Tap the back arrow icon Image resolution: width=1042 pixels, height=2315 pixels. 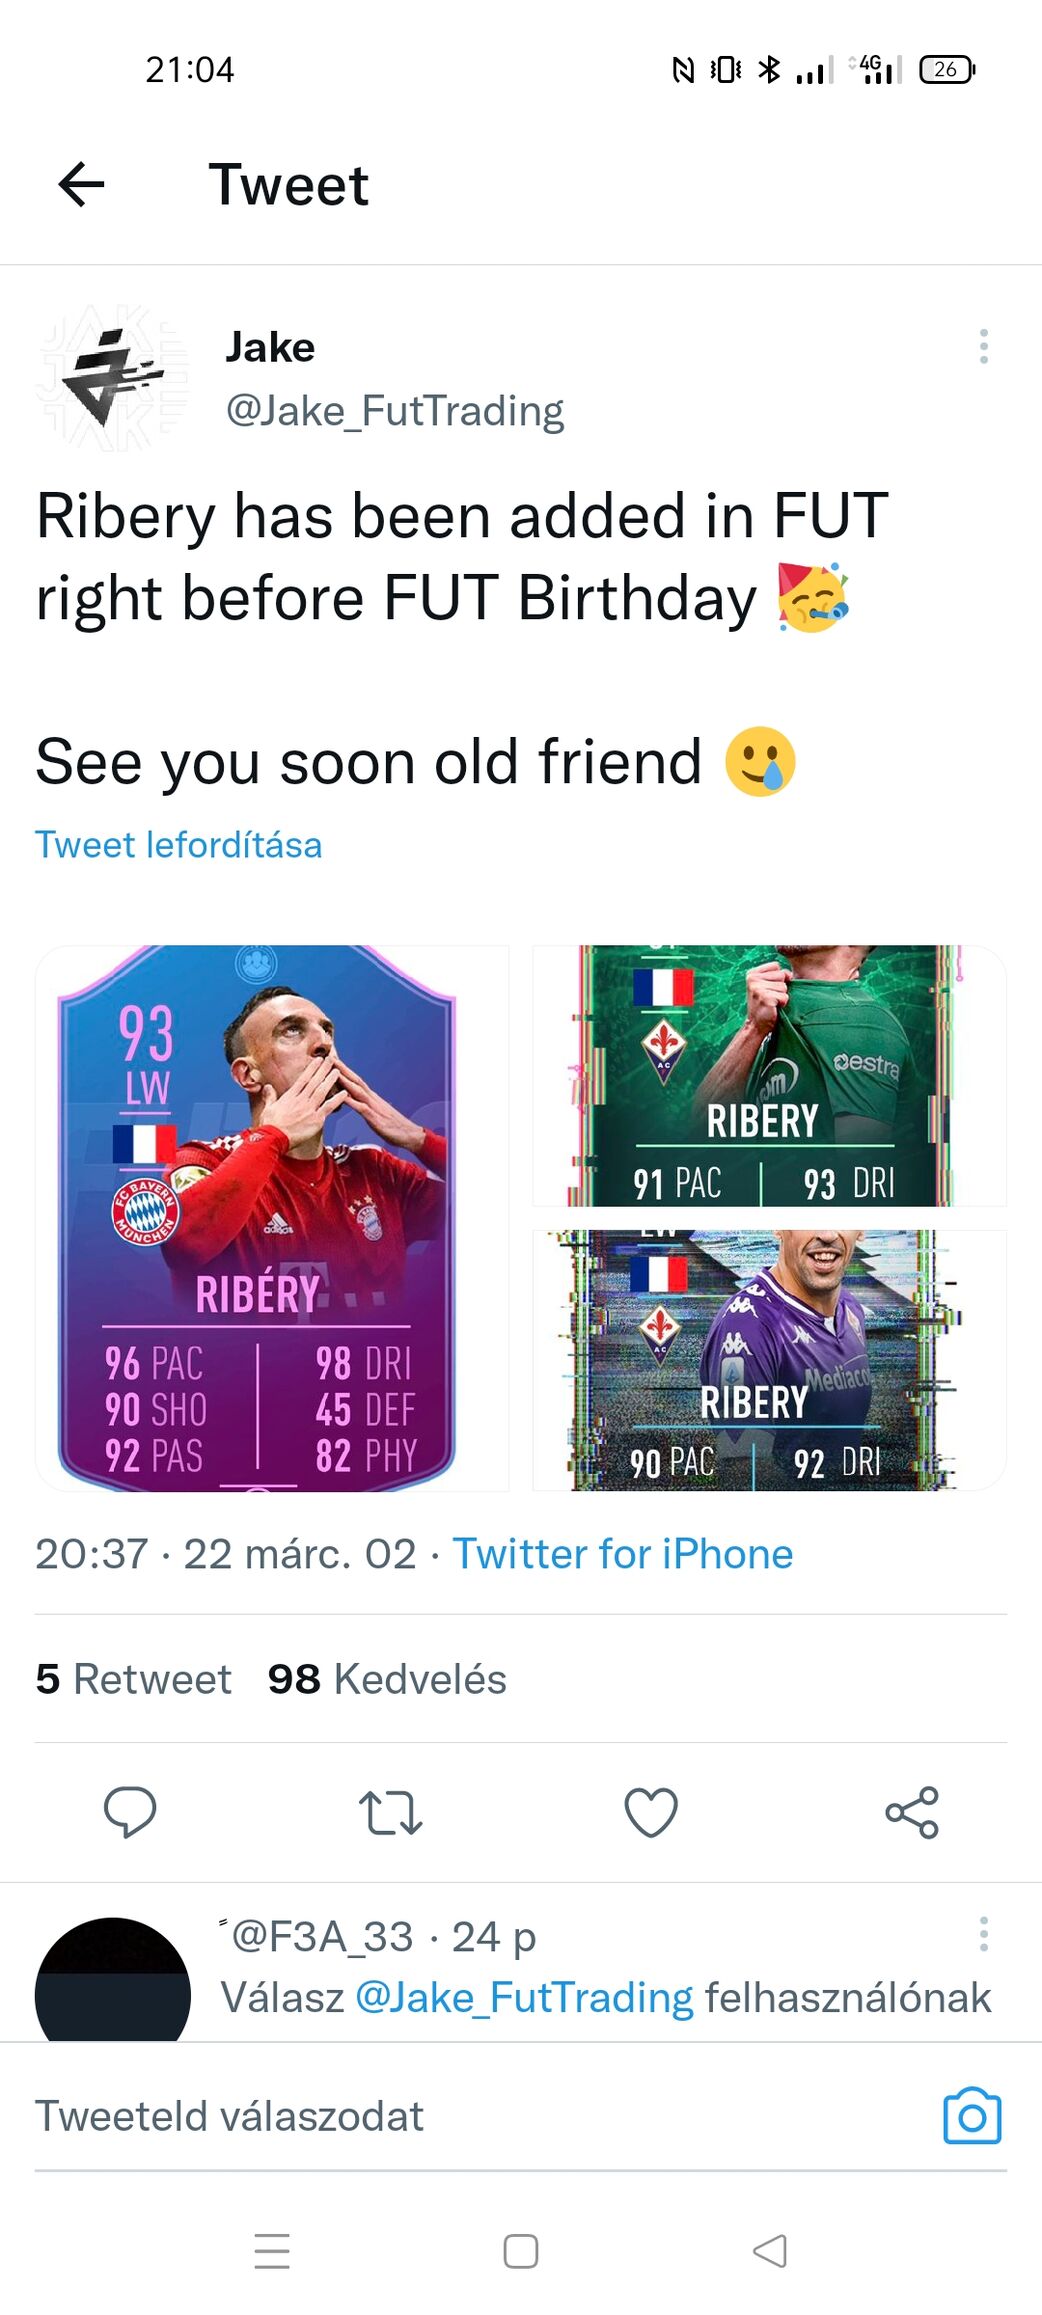coord(81,185)
